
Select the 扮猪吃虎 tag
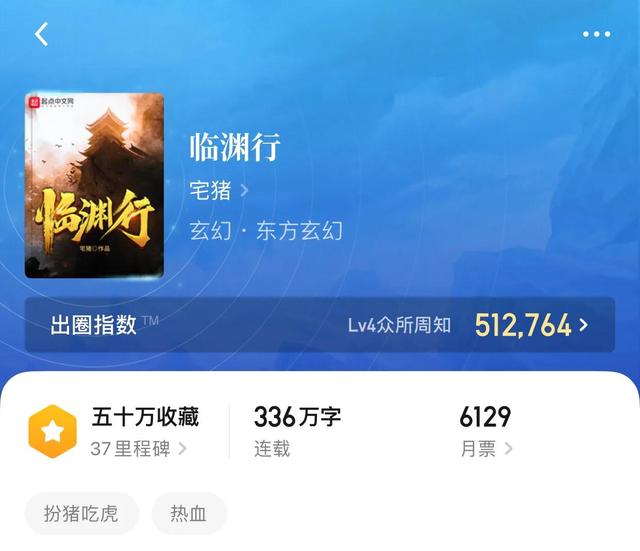(x=82, y=513)
